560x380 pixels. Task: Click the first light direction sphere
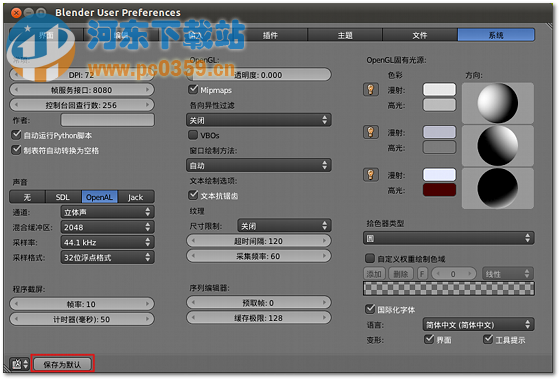(498, 103)
